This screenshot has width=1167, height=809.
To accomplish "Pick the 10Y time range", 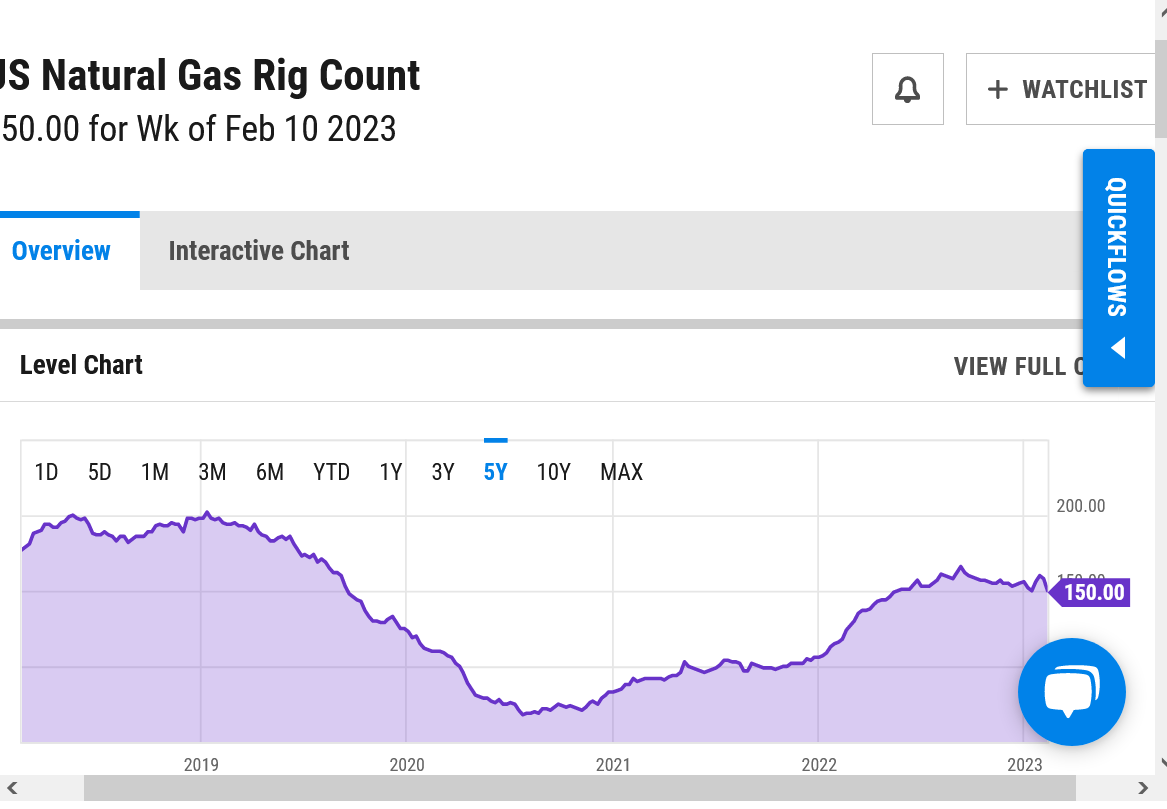I will [553, 472].
